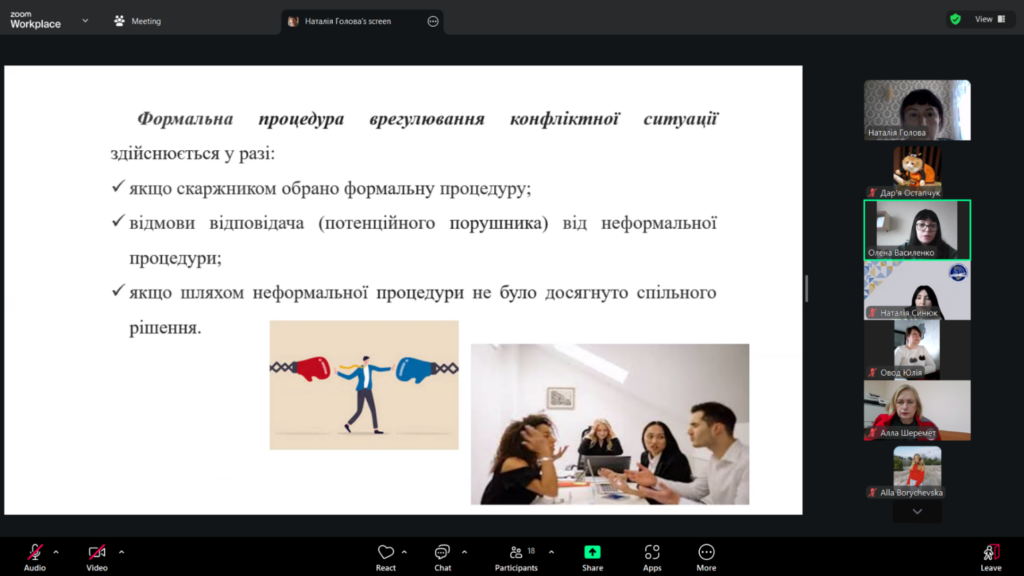Select Олена Василенко's video thumbnail
Screen dimensions: 1024x576
pyautogui.click(x=917, y=229)
